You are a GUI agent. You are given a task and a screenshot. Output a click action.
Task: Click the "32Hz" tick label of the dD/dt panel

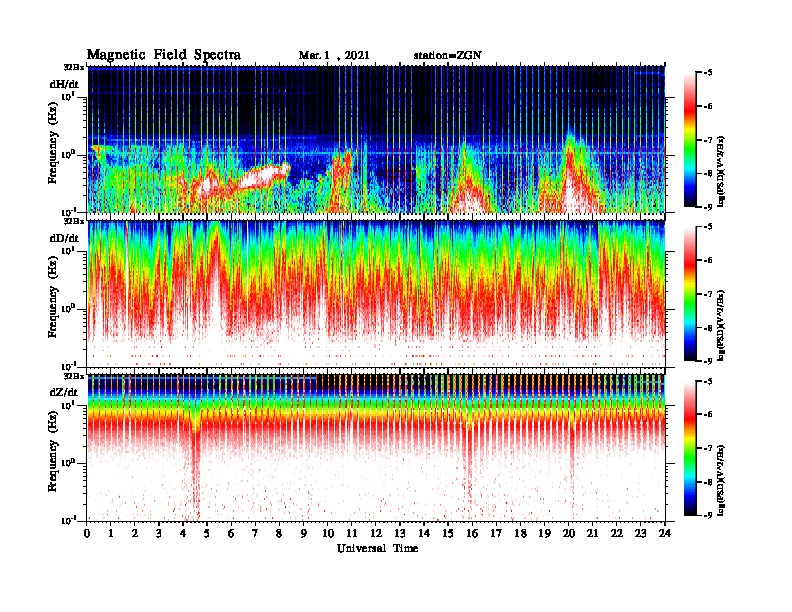click(73, 221)
